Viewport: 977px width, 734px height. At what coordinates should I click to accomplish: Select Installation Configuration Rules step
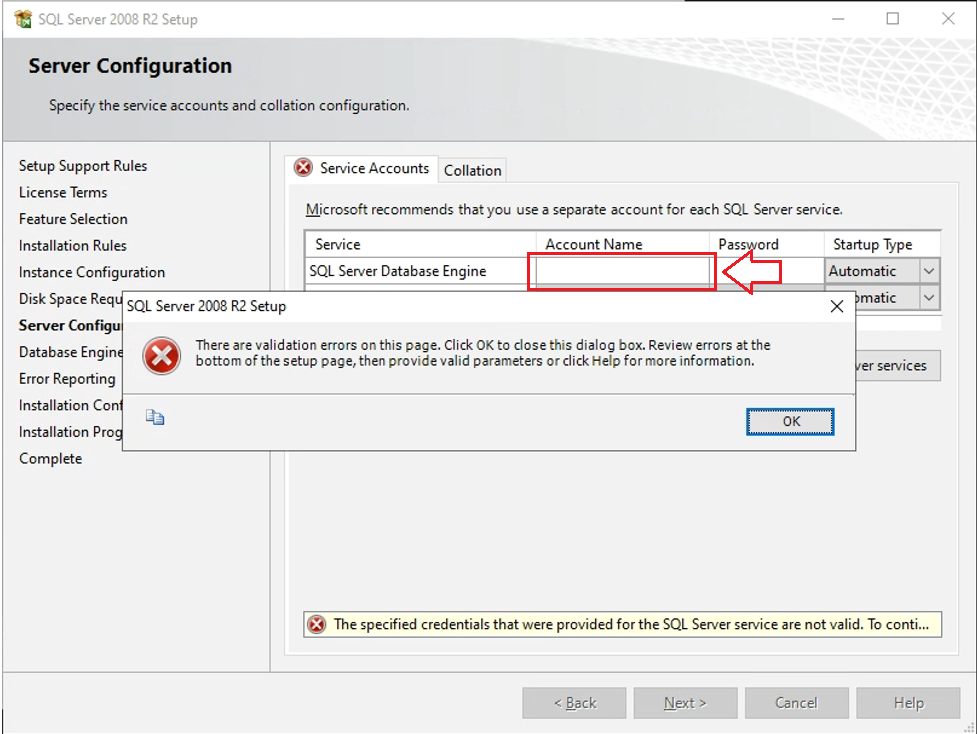point(70,405)
